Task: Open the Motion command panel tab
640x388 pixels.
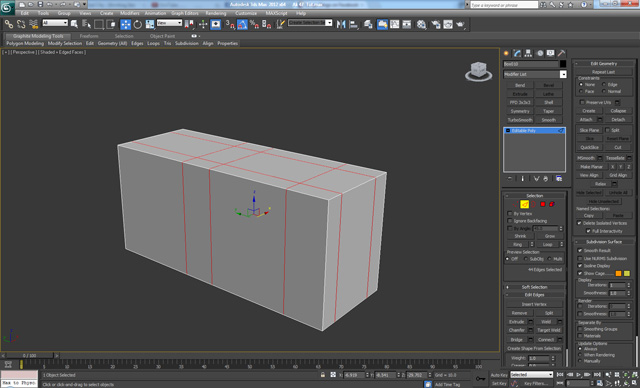Action: [x=540, y=53]
